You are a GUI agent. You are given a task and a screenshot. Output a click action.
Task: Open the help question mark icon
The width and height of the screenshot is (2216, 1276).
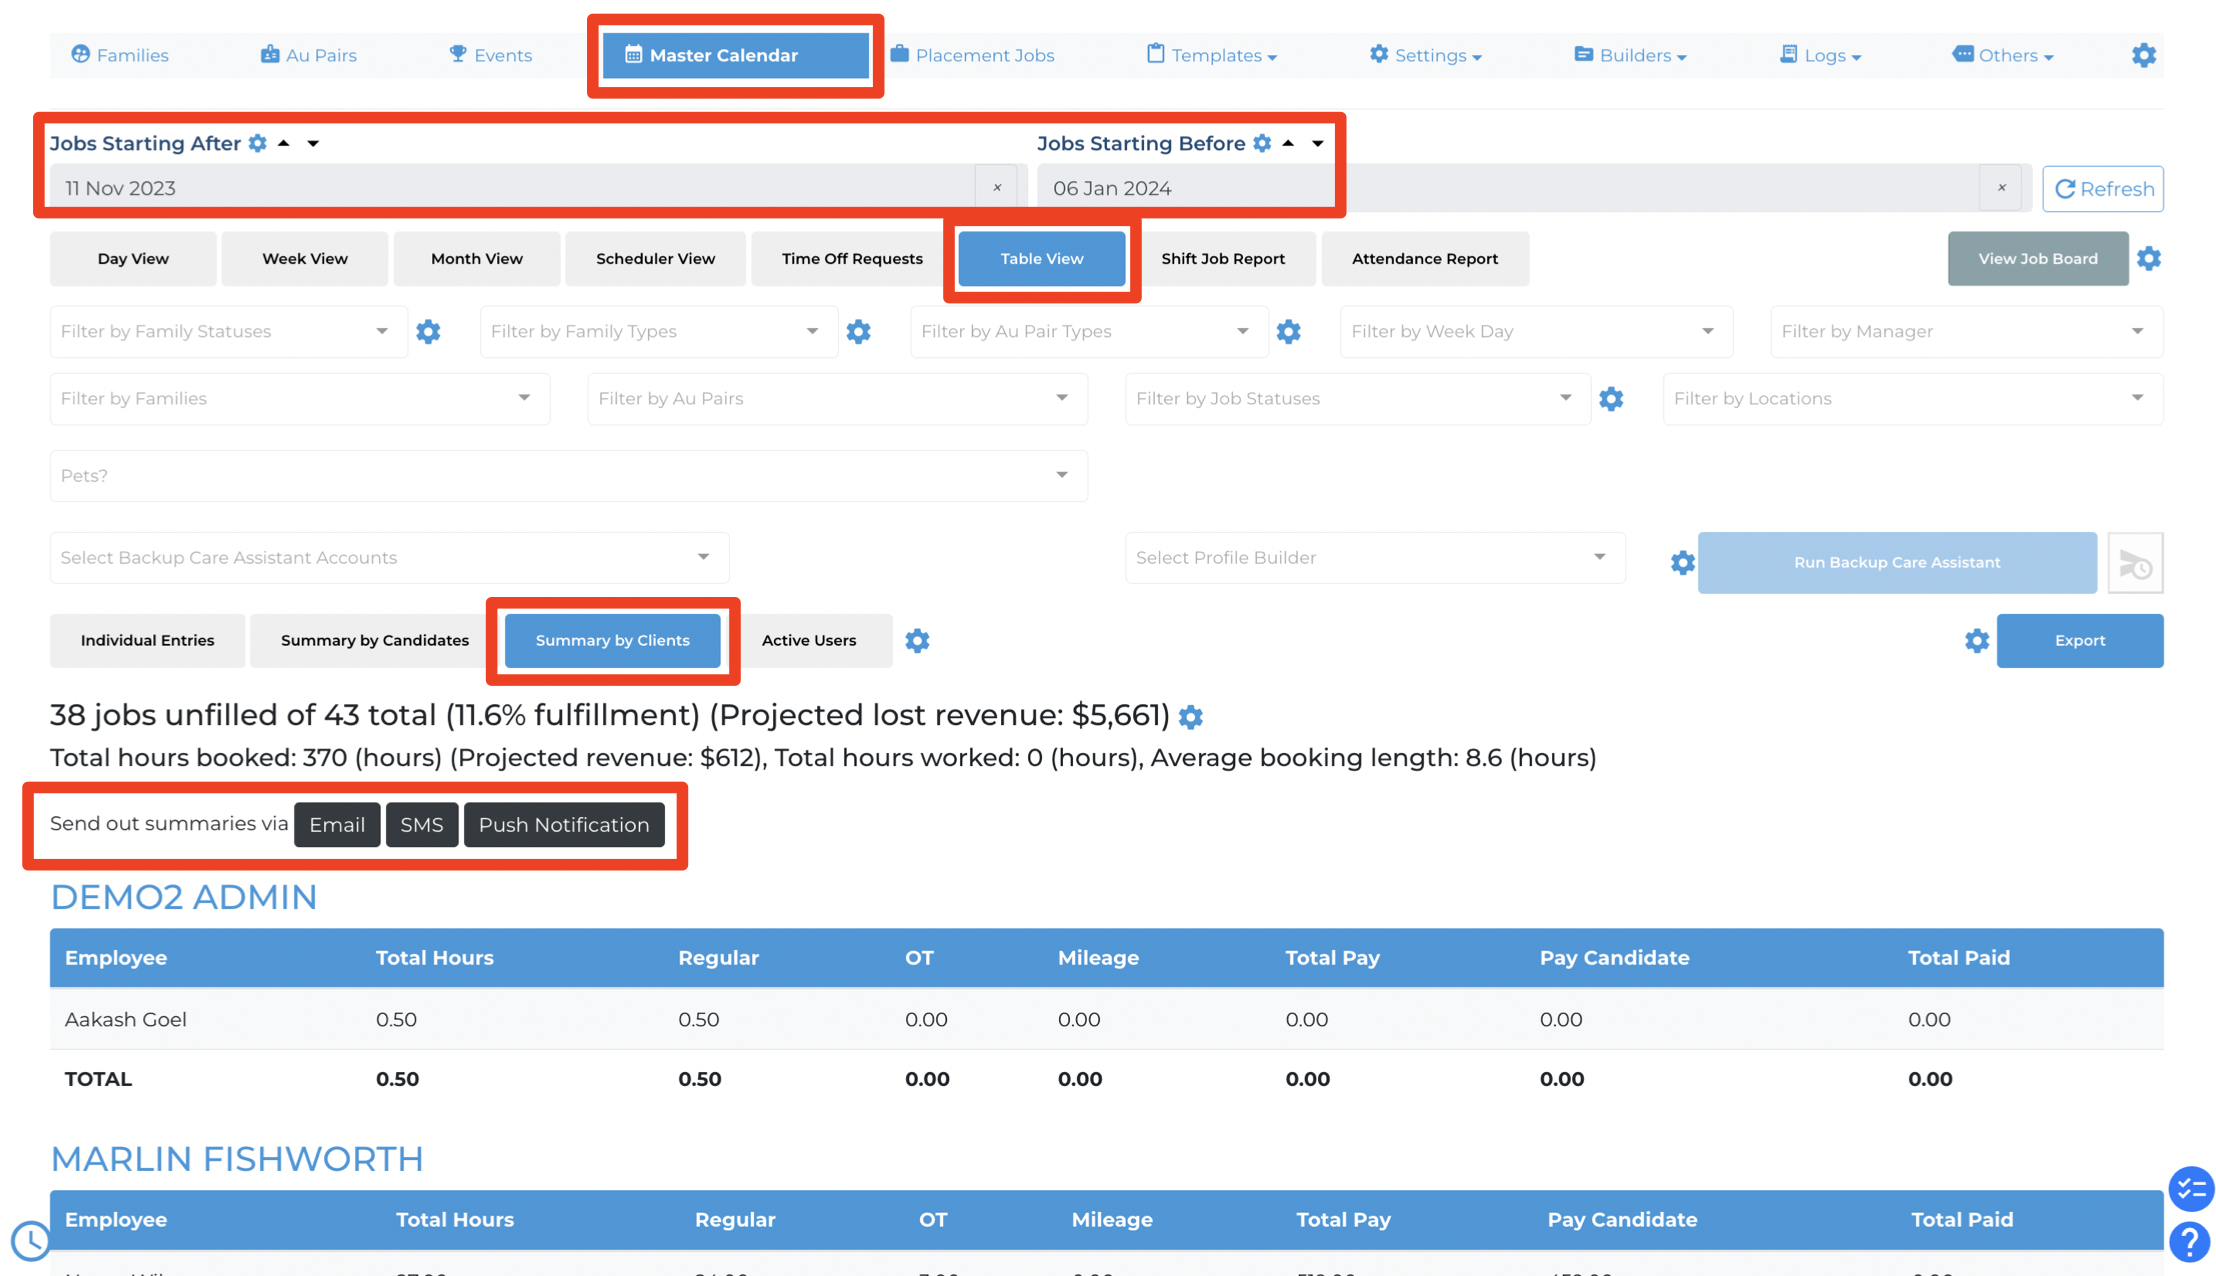point(2190,1241)
